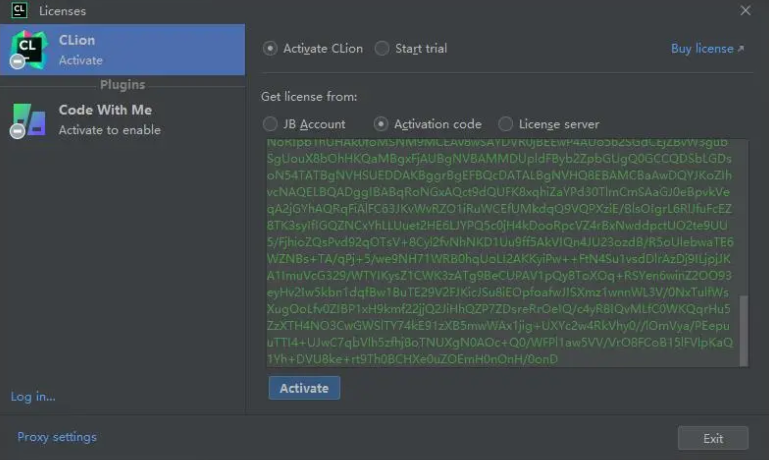This screenshot has height=460, width=769.
Task: Select the Activate CLion radio option
Action: click(270, 49)
